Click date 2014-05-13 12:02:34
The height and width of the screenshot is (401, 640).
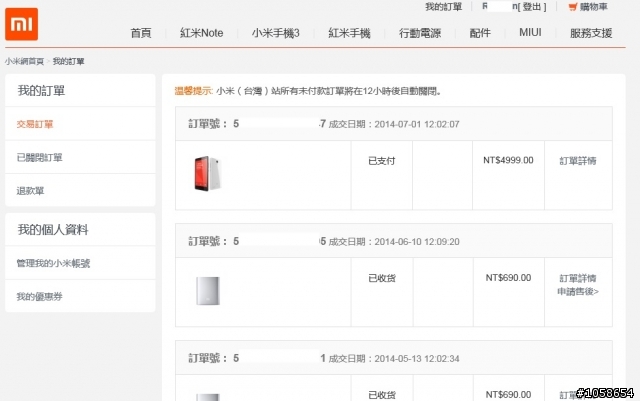pyautogui.click(x=417, y=359)
